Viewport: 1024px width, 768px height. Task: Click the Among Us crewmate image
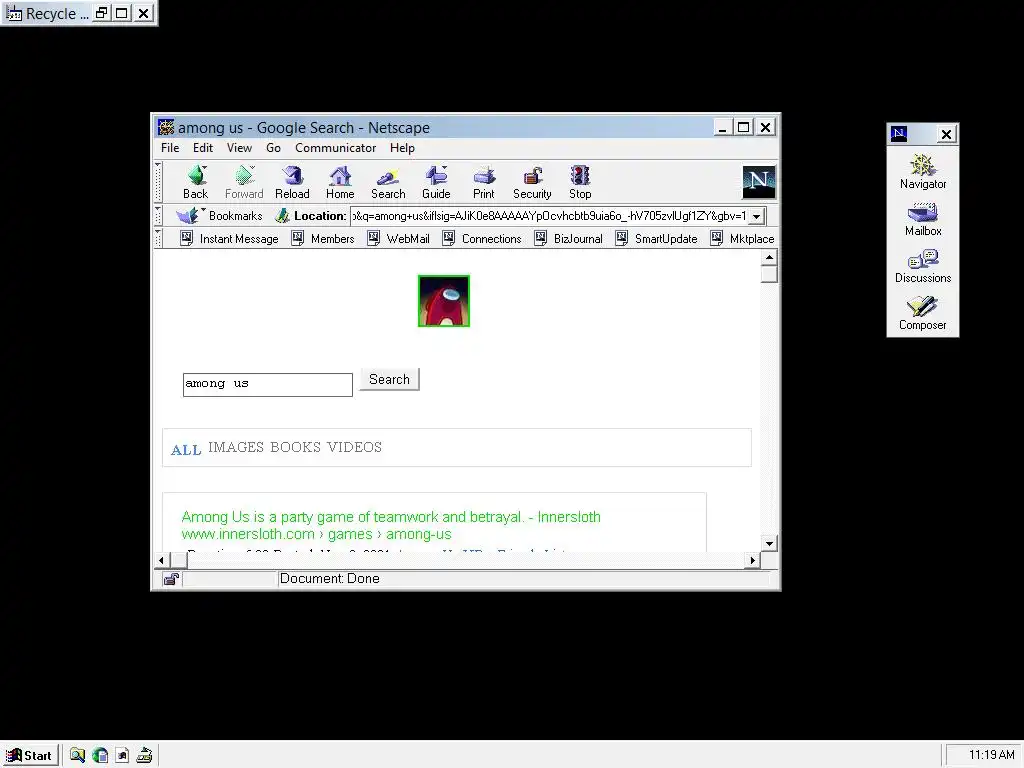pos(444,301)
